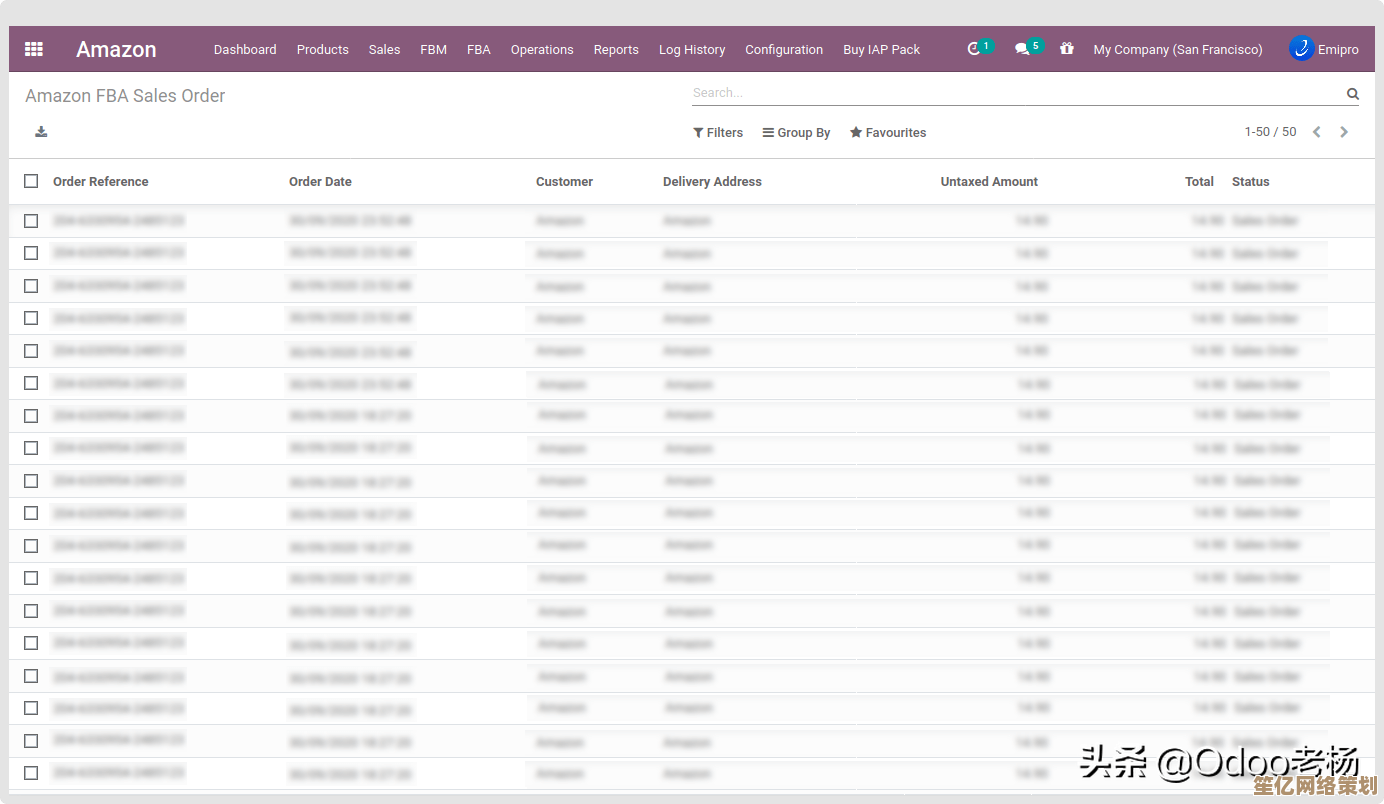This screenshot has height=804, width=1384.
Task: Go to the previous page arrow
Action: 1317,132
